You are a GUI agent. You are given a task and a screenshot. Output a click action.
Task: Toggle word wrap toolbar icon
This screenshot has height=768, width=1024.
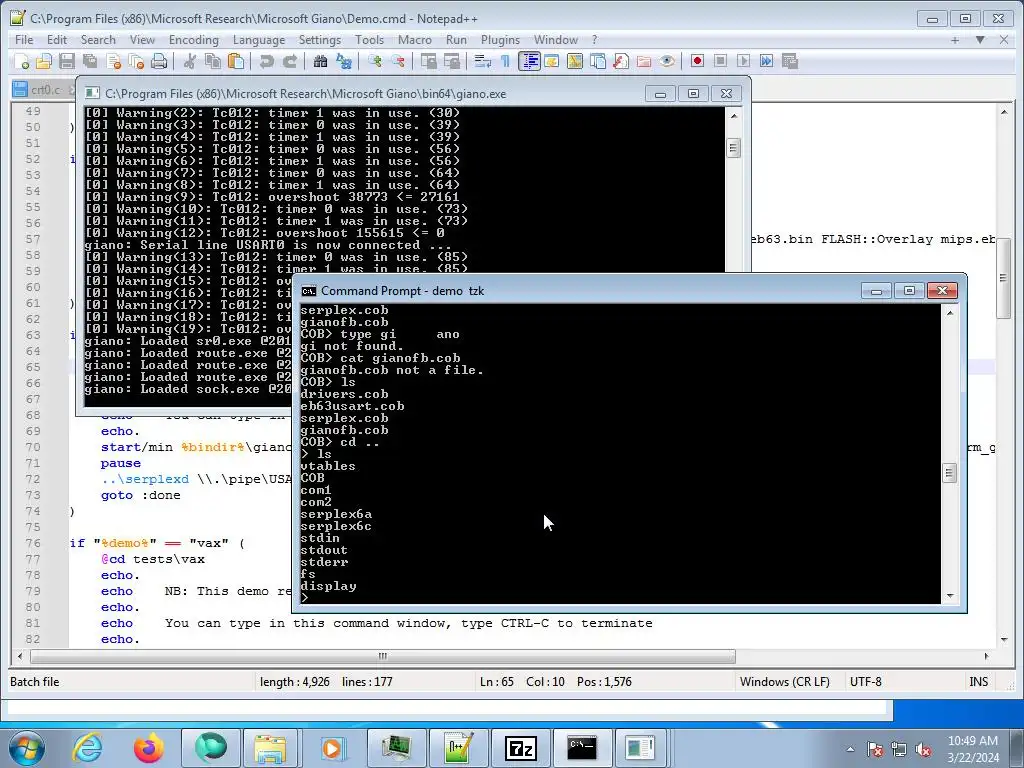483,61
